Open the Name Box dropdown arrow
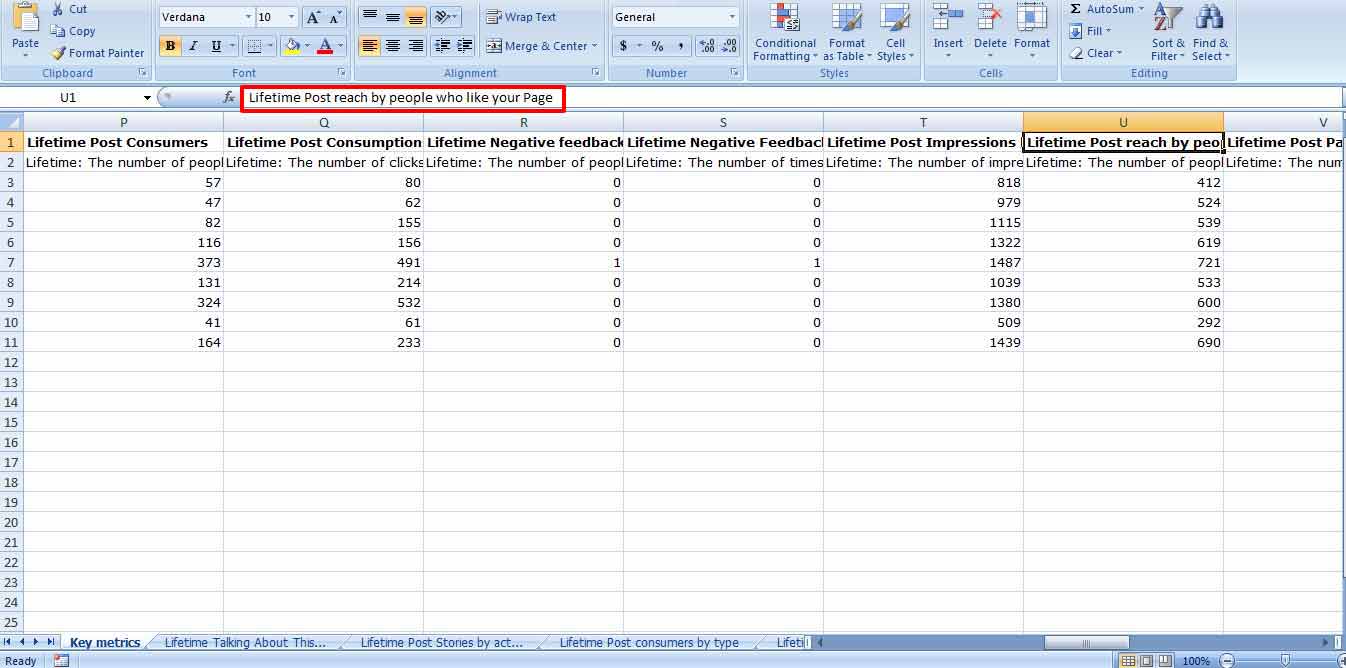The height and width of the screenshot is (668, 1346). [147, 97]
